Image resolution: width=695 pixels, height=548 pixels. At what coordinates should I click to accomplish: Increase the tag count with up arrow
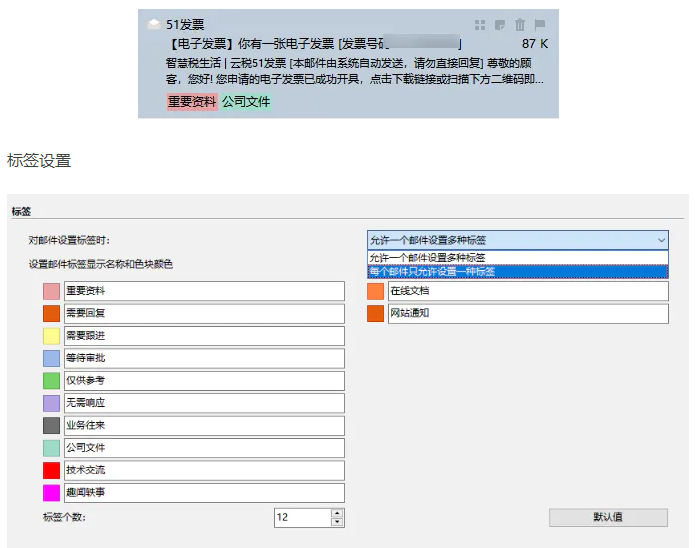(x=337, y=512)
